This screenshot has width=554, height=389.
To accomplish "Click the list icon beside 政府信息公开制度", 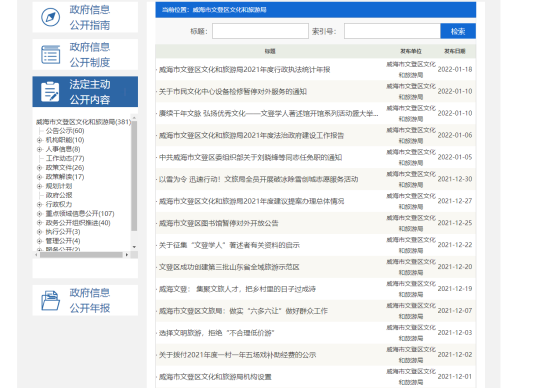I will (50, 54).
